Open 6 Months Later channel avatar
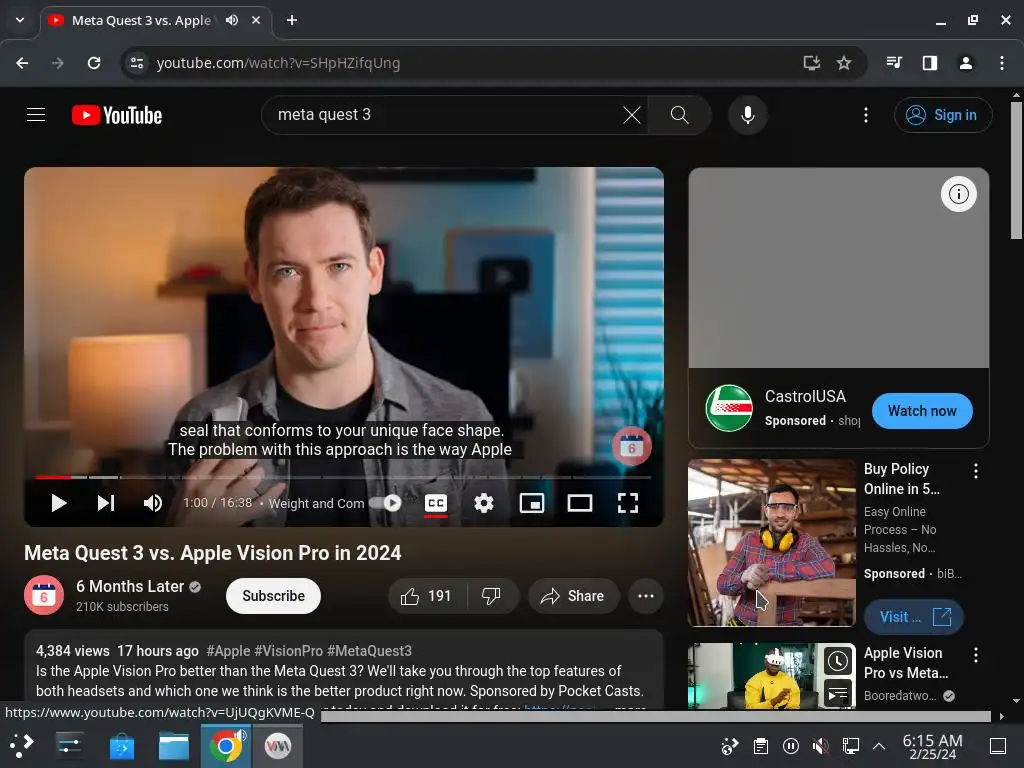1024x768 pixels. pos(44,596)
